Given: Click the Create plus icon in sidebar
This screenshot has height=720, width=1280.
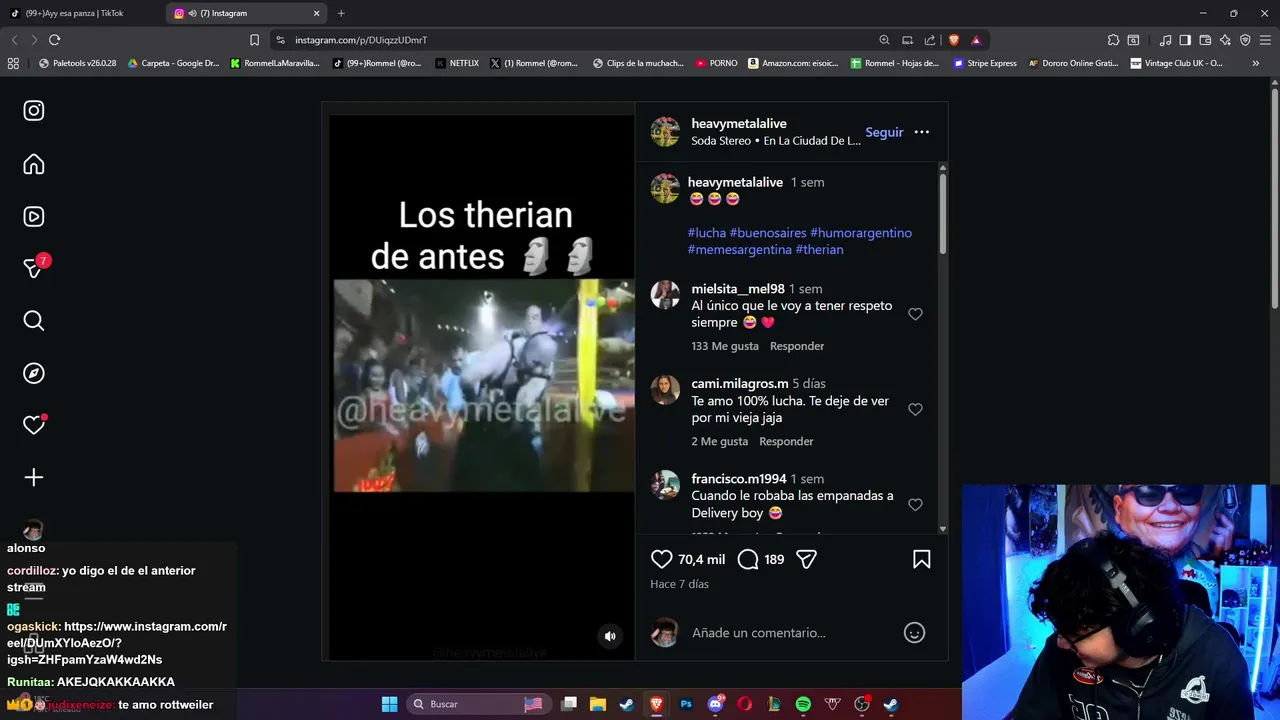Looking at the screenshot, I should [34, 478].
